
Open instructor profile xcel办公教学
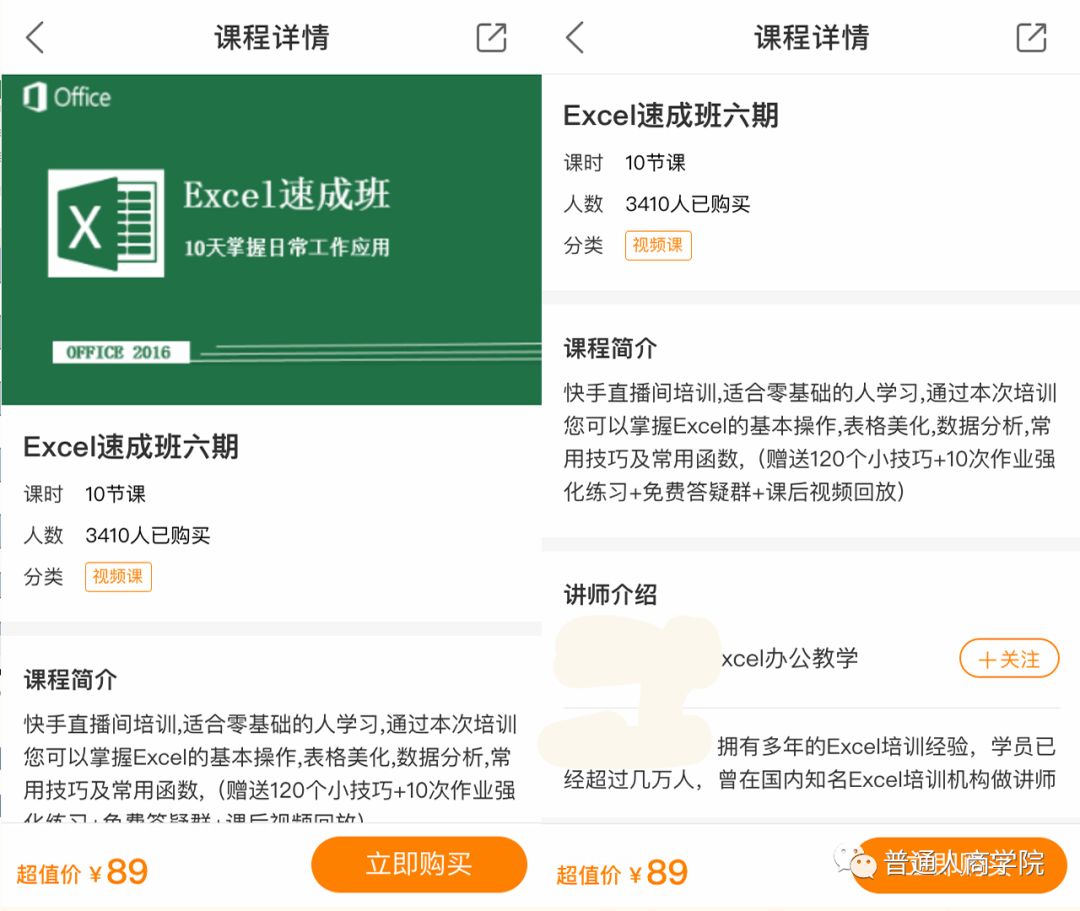pos(789,658)
